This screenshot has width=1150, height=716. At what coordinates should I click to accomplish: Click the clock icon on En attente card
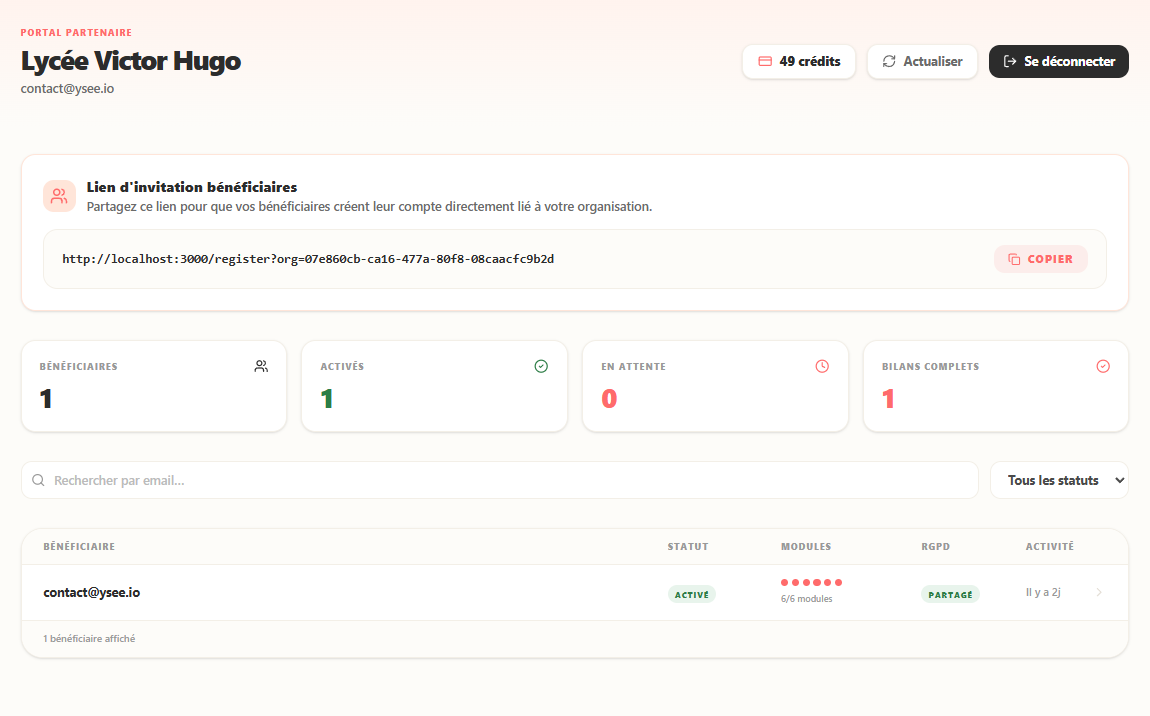pyautogui.click(x=822, y=366)
